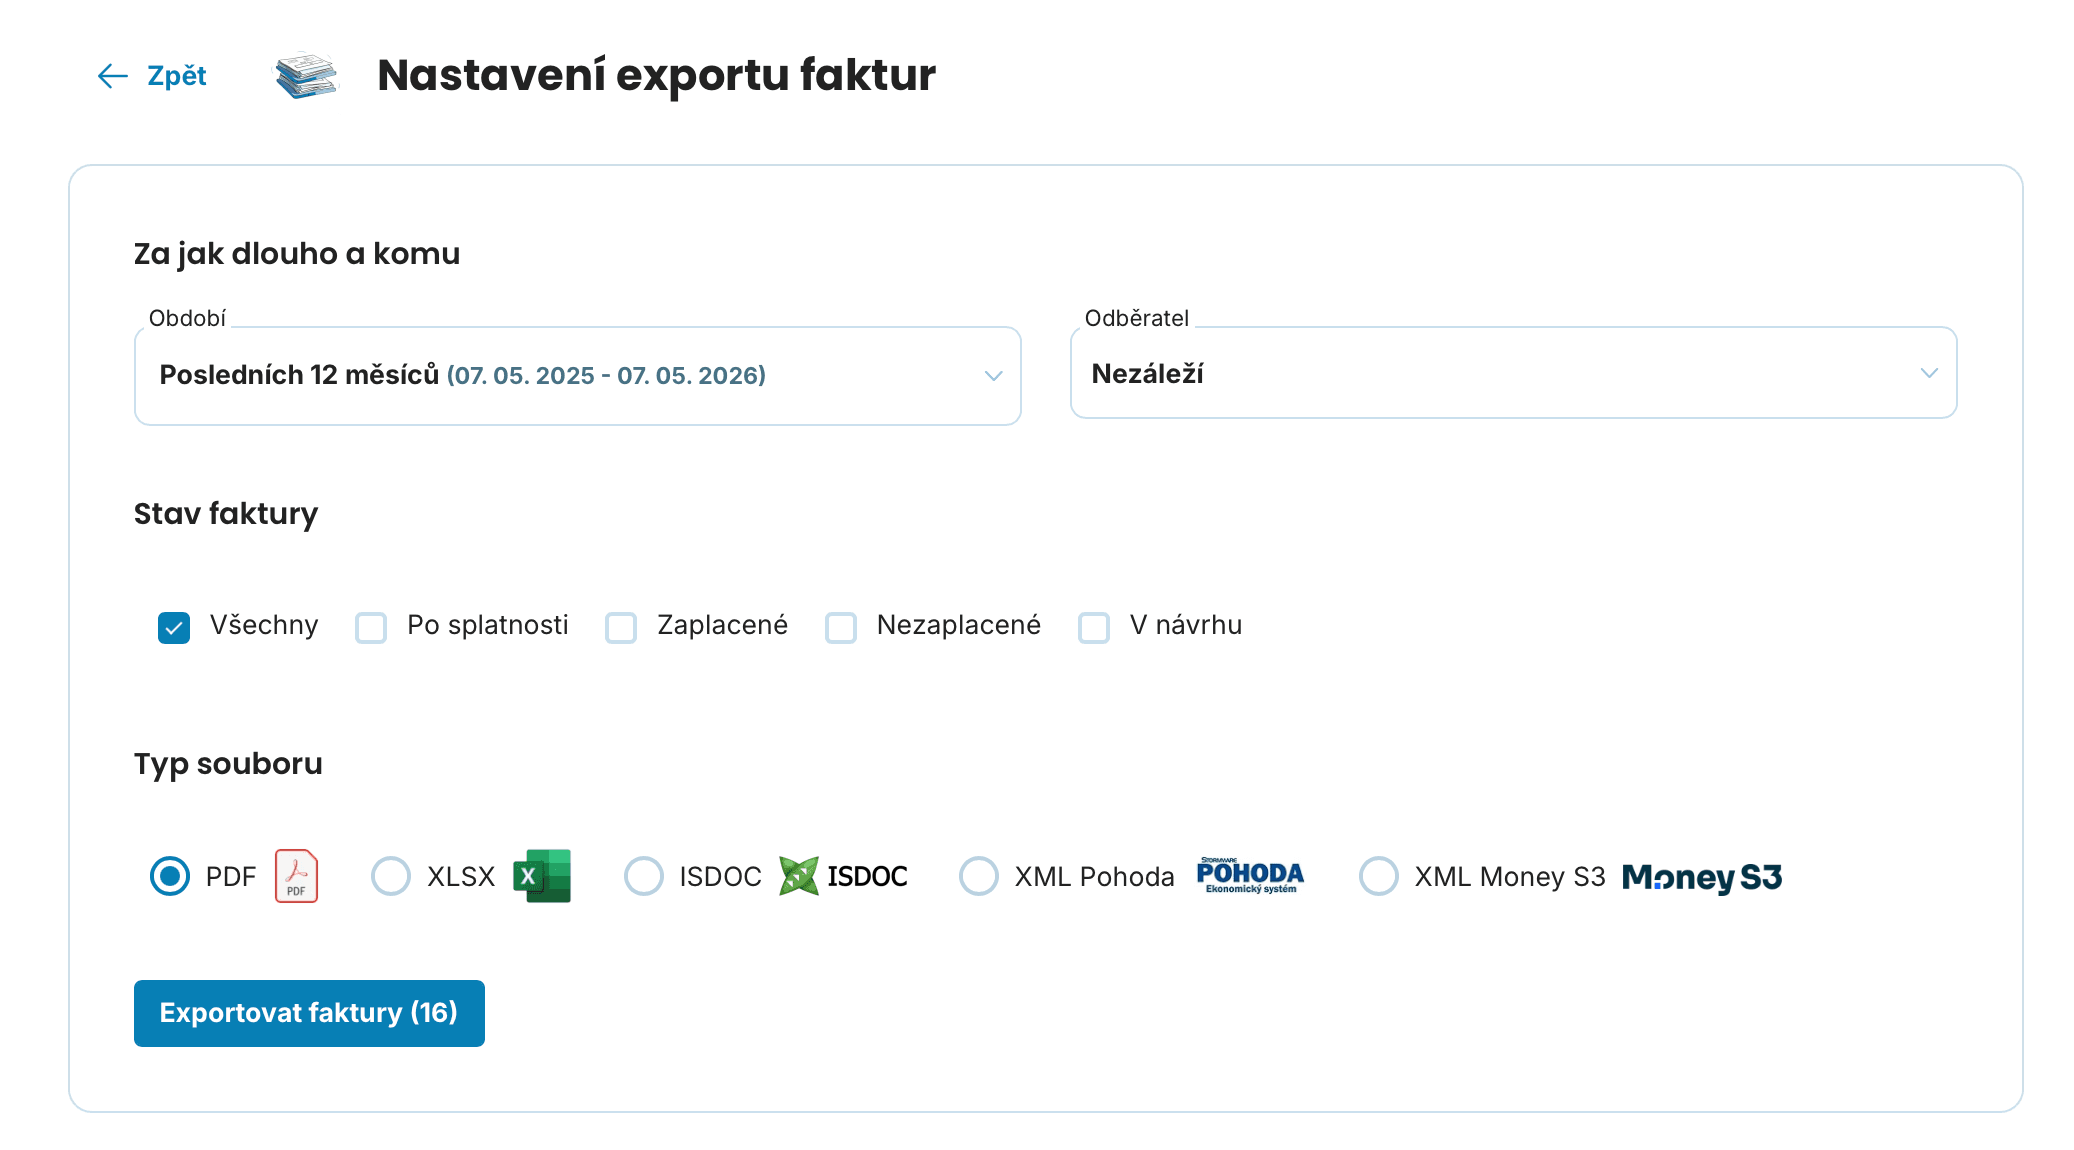
Task: Click the Stav faktury section heading
Action: [x=226, y=514]
